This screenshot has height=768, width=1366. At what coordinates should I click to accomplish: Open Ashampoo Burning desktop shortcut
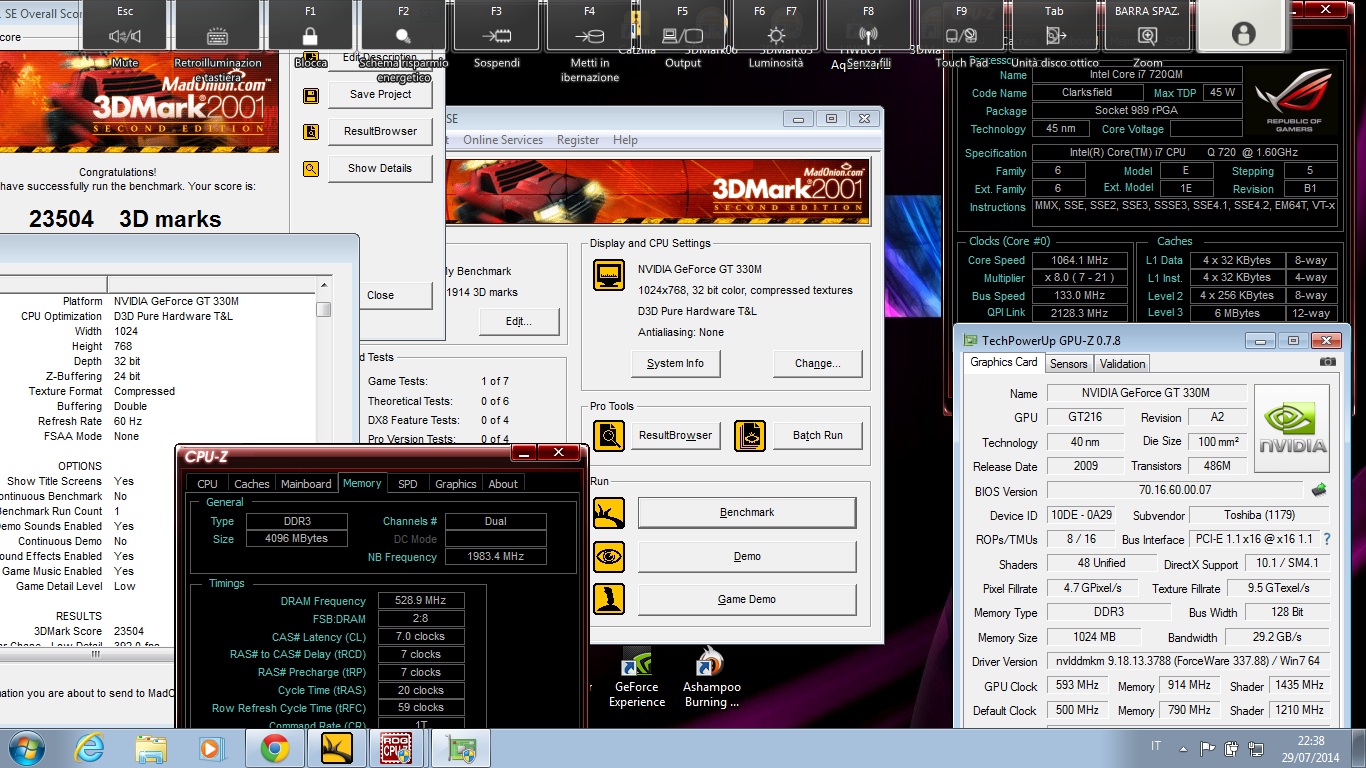(x=711, y=678)
